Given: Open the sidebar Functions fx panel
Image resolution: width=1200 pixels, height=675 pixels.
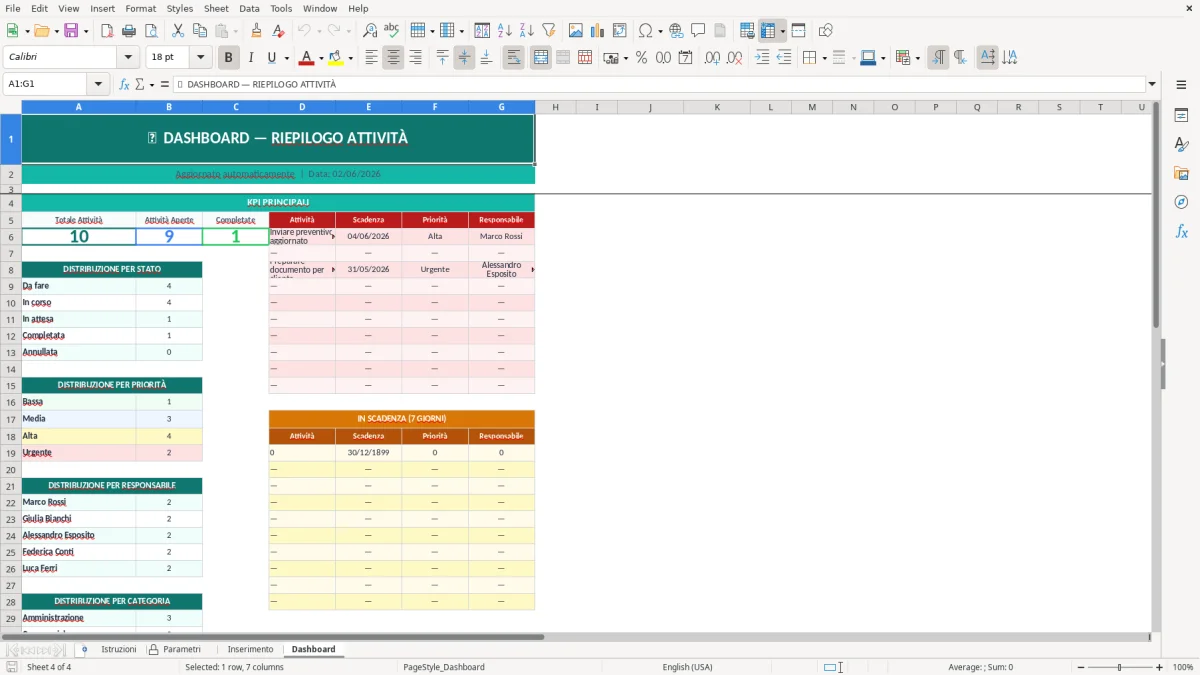Looking at the screenshot, I should coord(1181,231).
